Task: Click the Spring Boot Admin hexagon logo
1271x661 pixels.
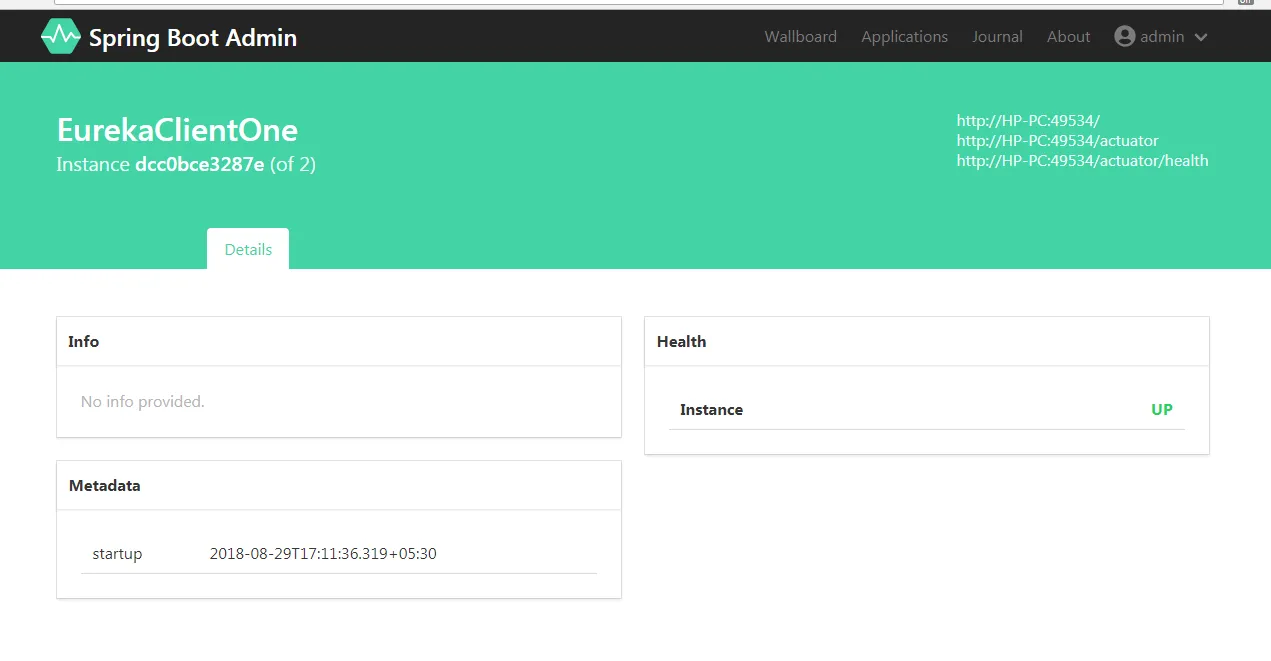Action: pos(60,37)
